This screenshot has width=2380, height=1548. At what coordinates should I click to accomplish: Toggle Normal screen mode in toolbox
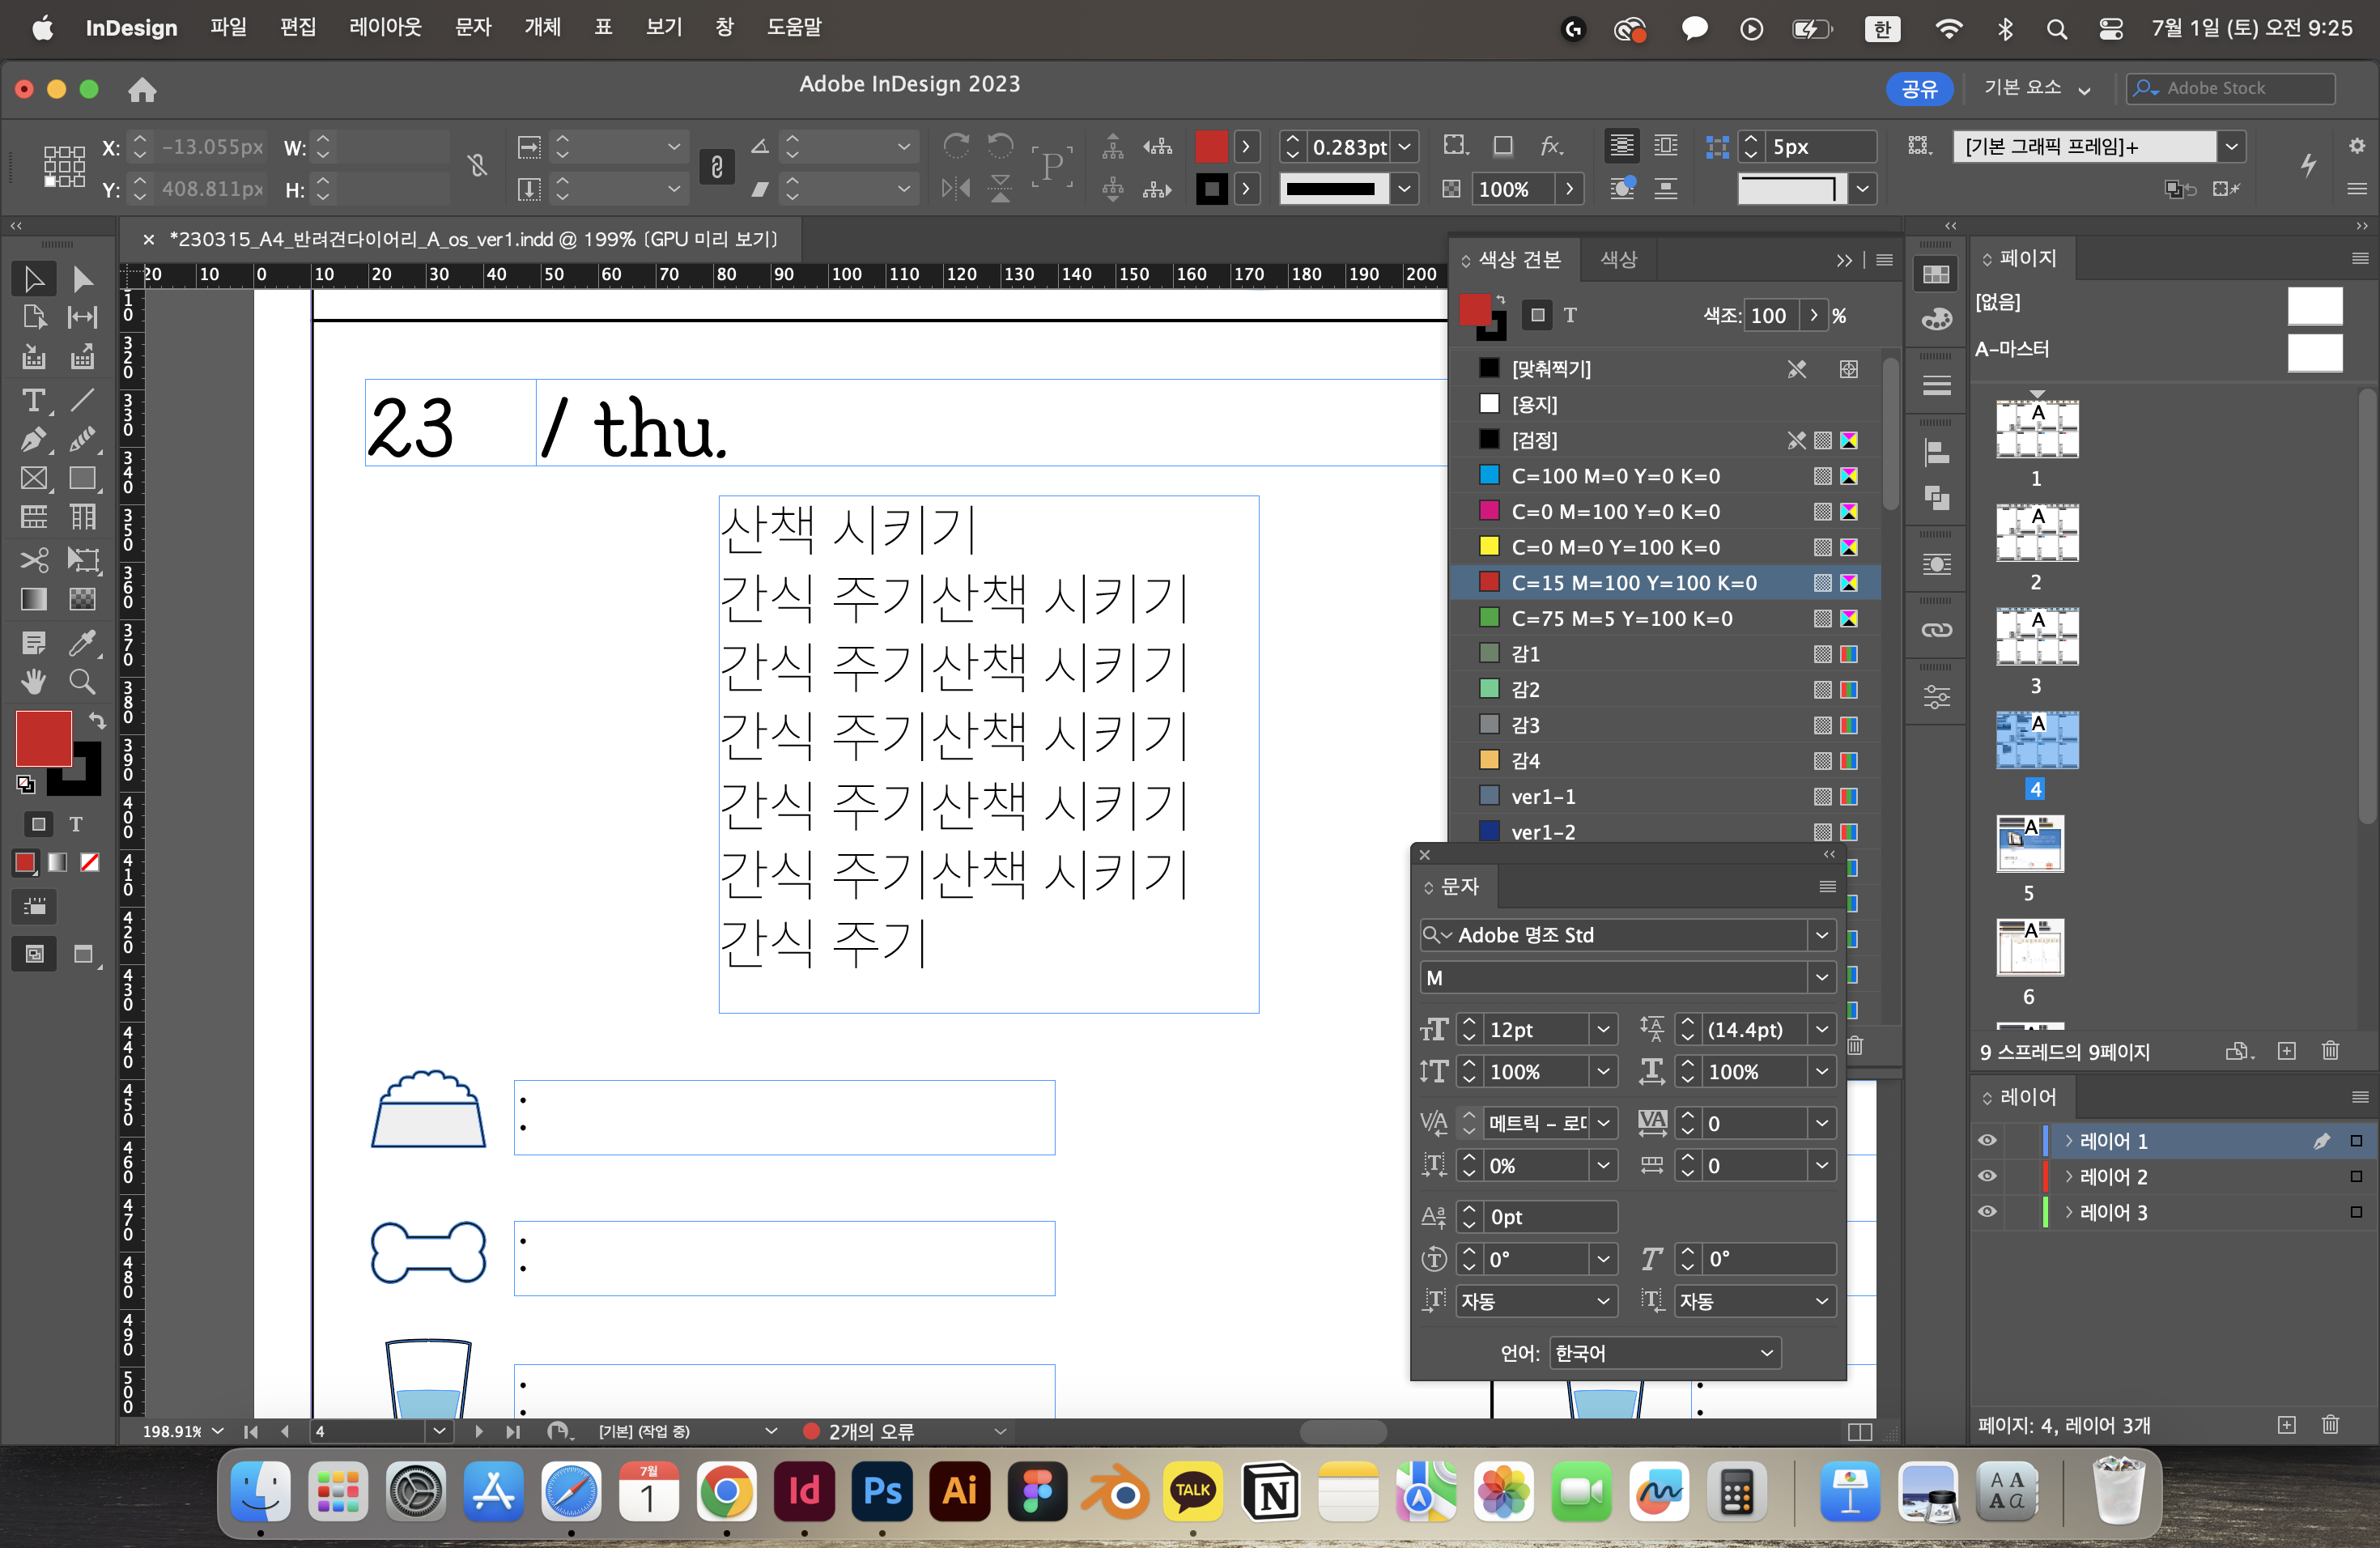[34, 954]
